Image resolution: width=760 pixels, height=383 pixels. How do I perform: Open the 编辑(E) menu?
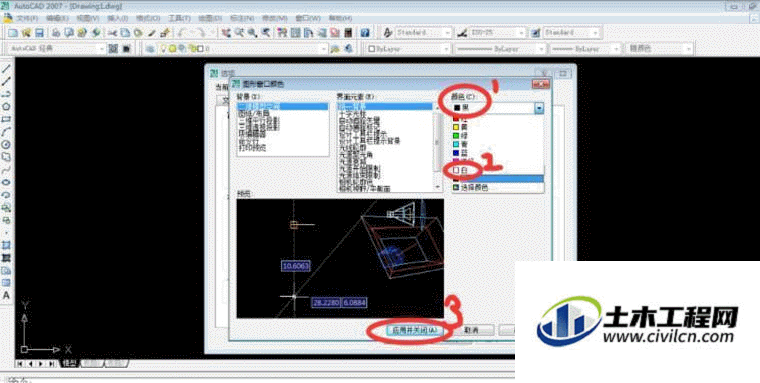[x=57, y=18]
